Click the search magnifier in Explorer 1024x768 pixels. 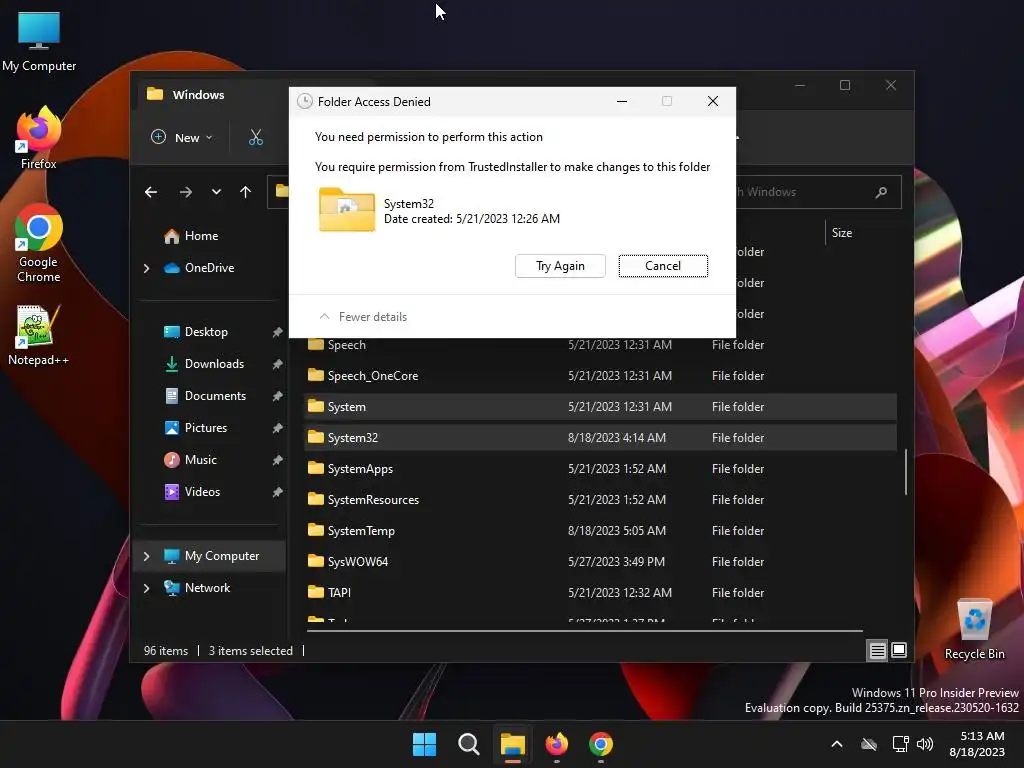tap(881, 192)
